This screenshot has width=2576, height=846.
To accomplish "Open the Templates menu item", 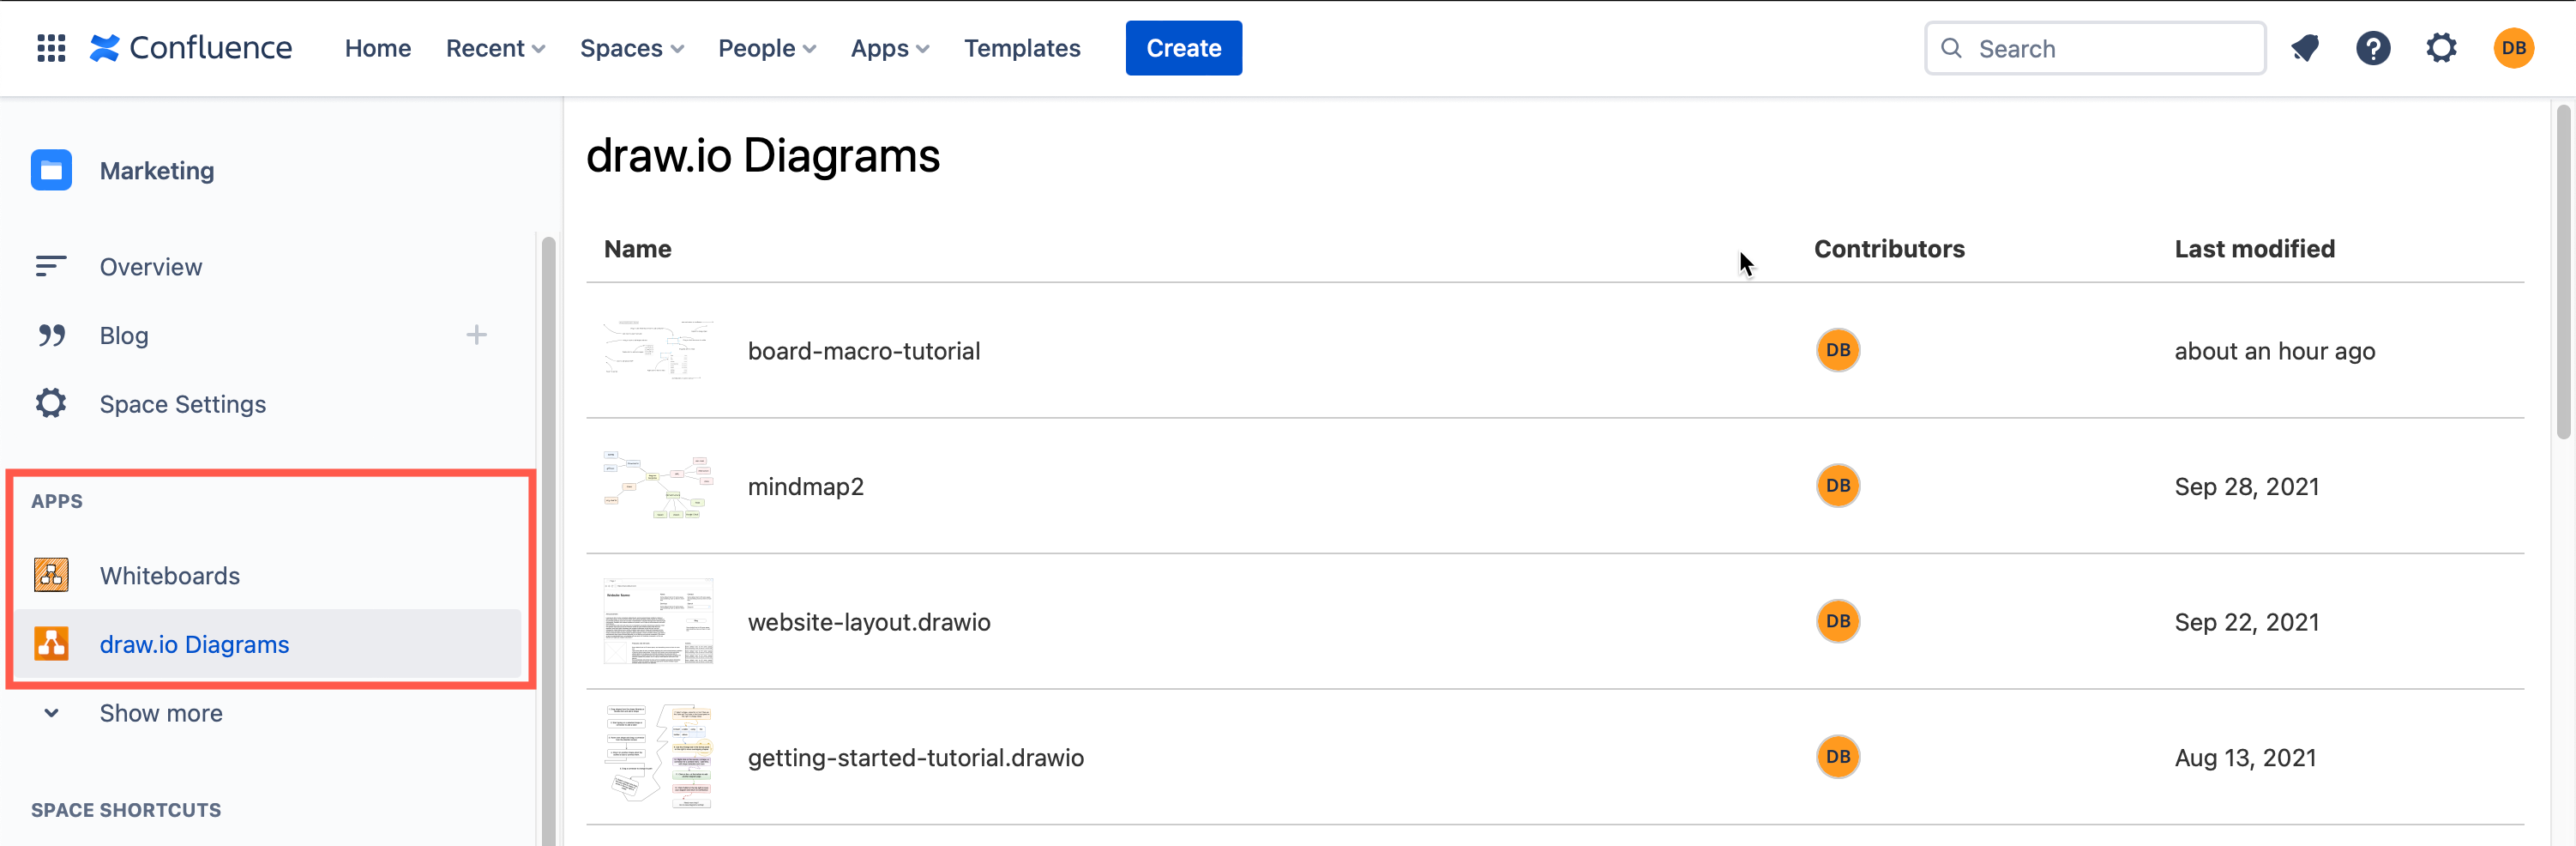I will [1022, 47].
